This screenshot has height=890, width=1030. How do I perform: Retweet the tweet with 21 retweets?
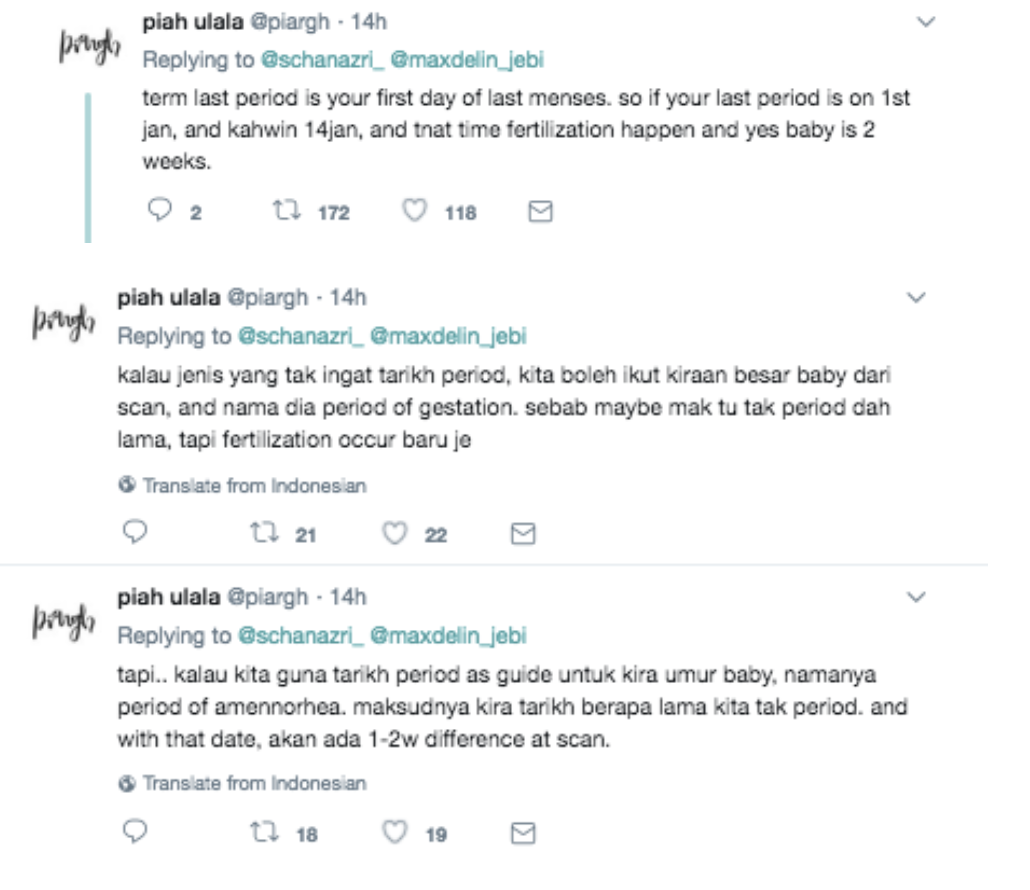(264, 533)
